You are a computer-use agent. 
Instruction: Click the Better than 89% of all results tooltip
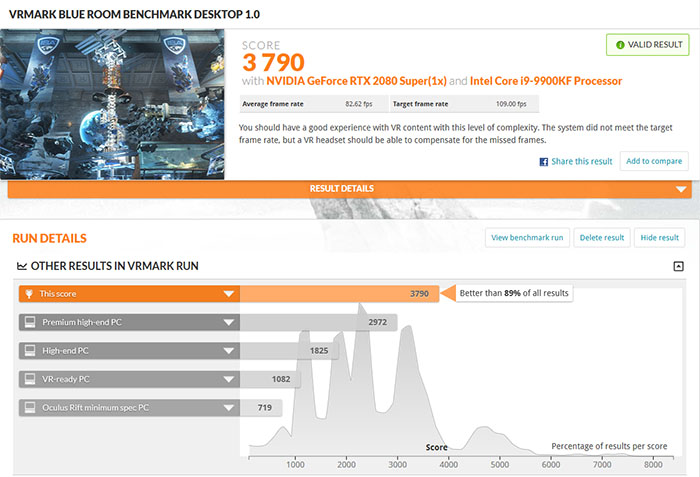pyautogui.click(x=514, y=293)
